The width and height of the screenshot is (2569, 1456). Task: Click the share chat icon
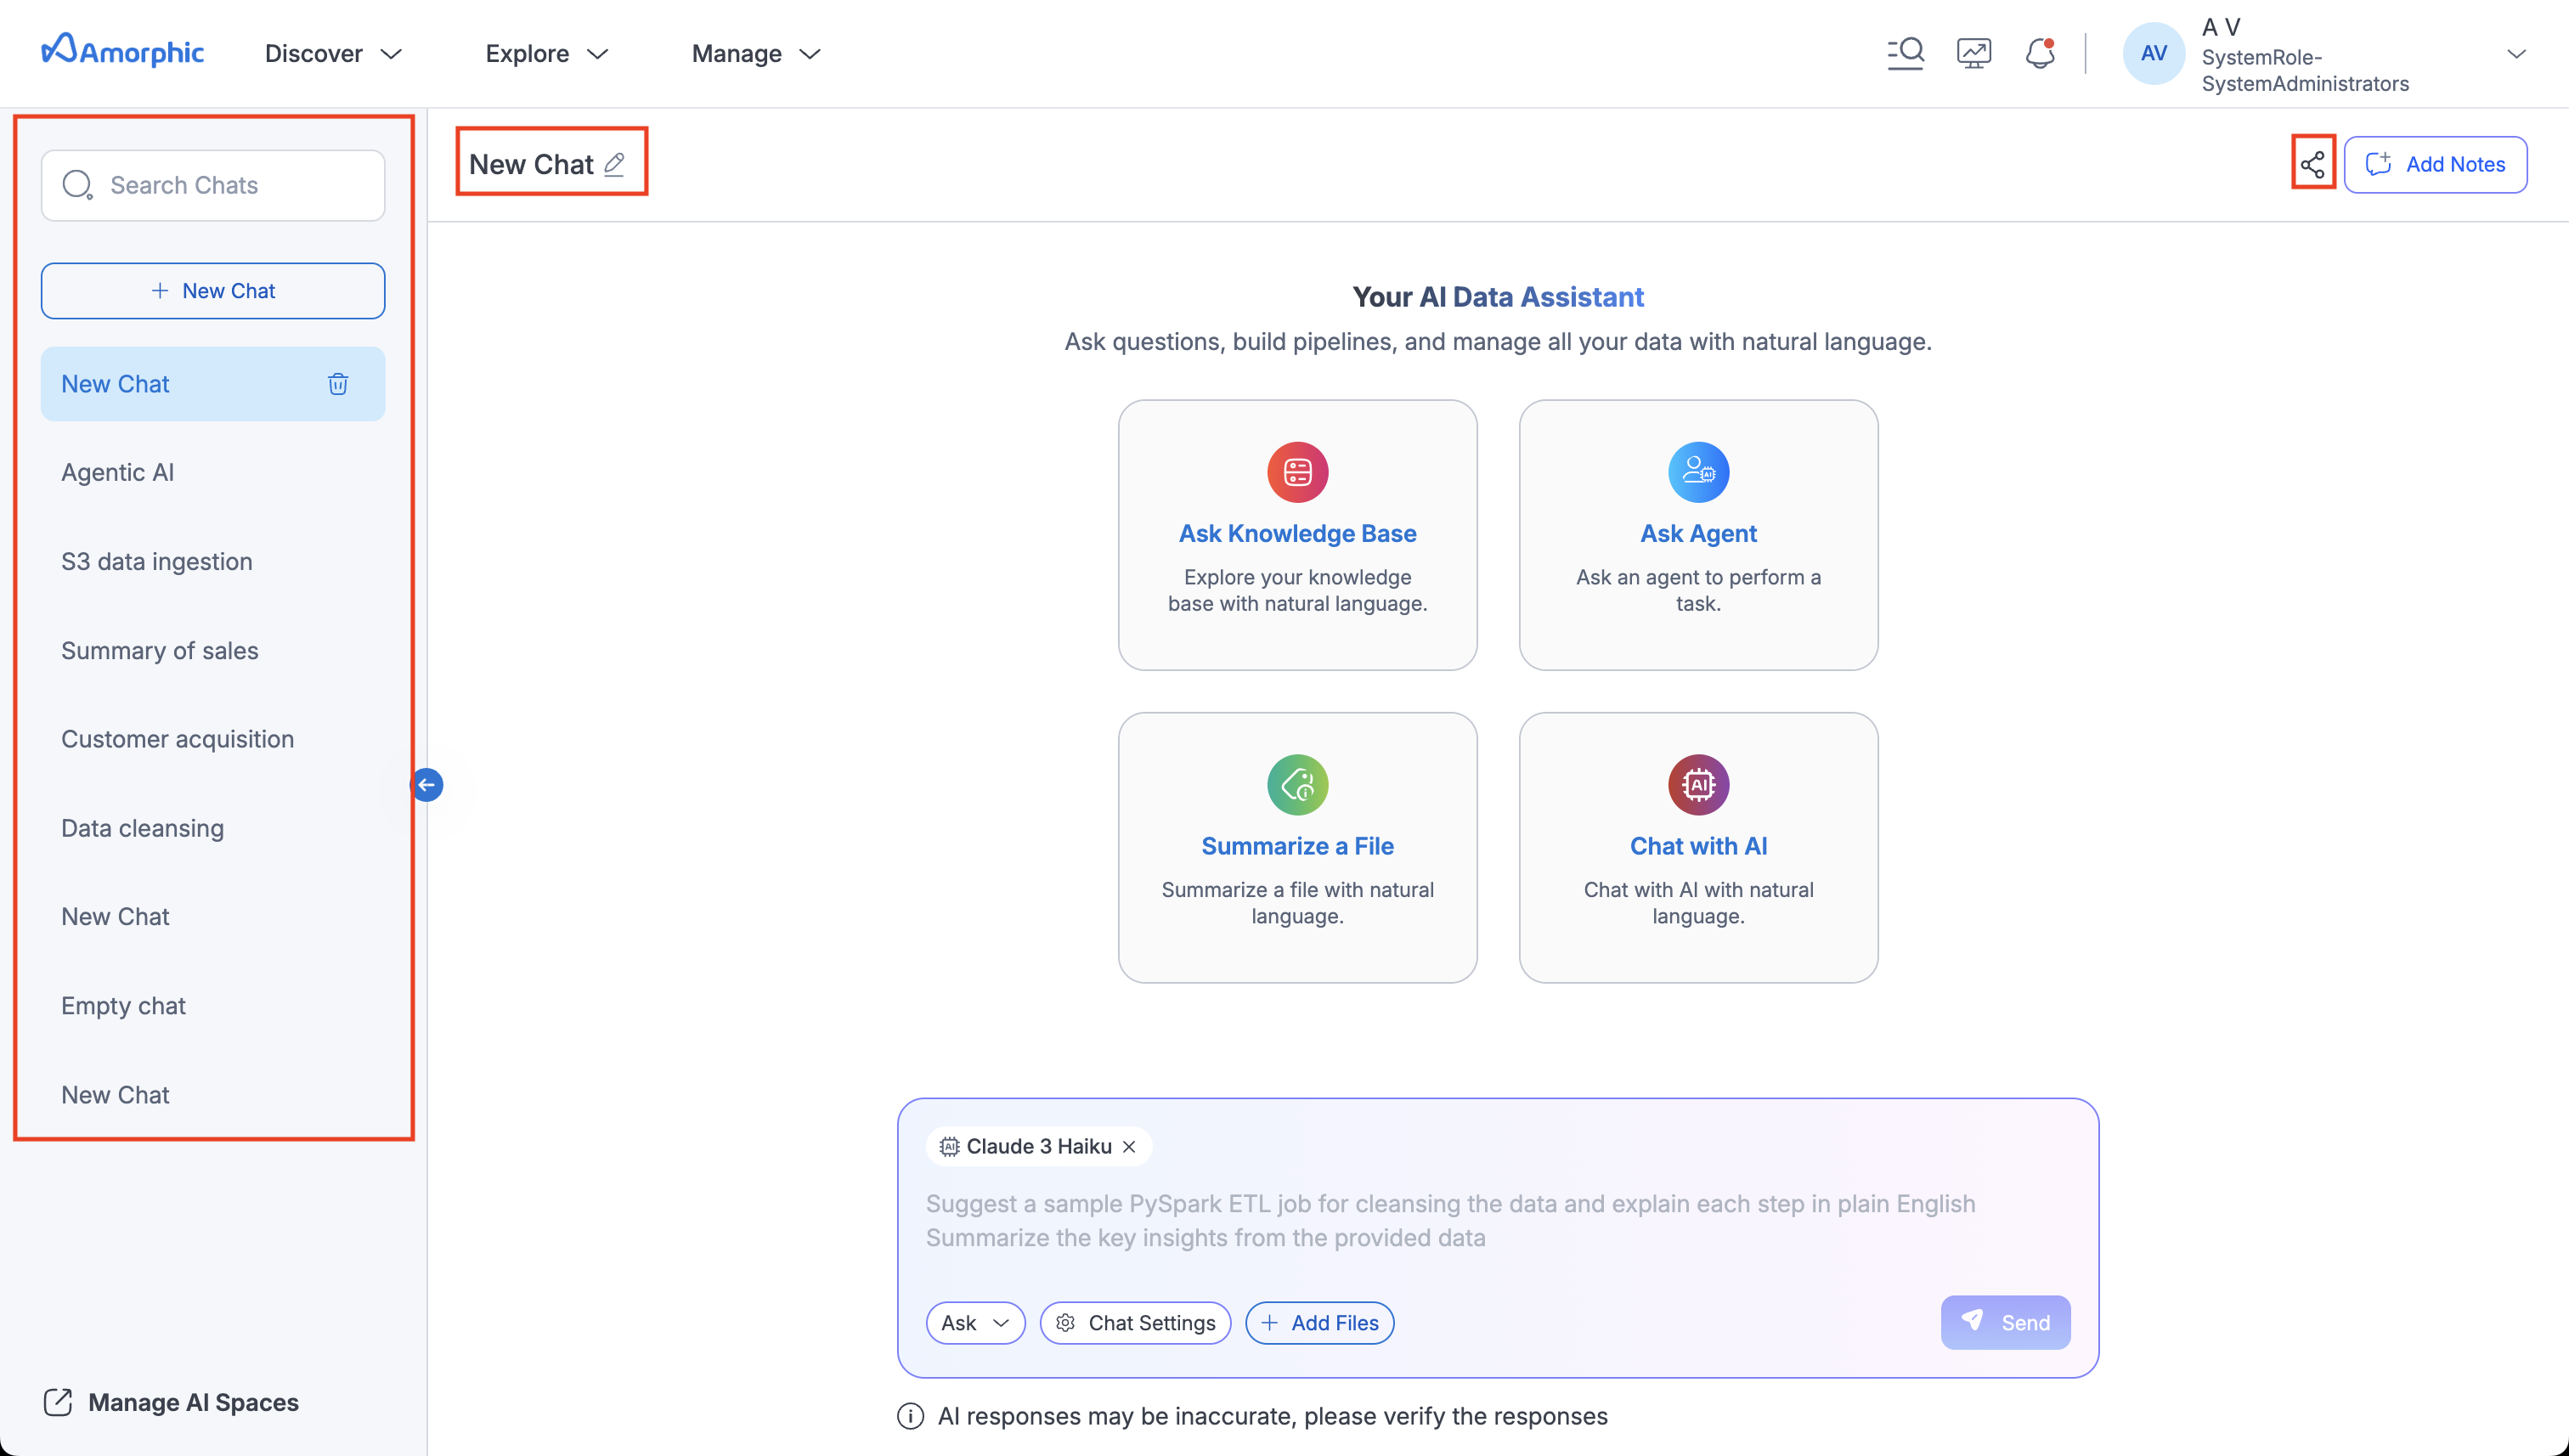coord(2312,164)
